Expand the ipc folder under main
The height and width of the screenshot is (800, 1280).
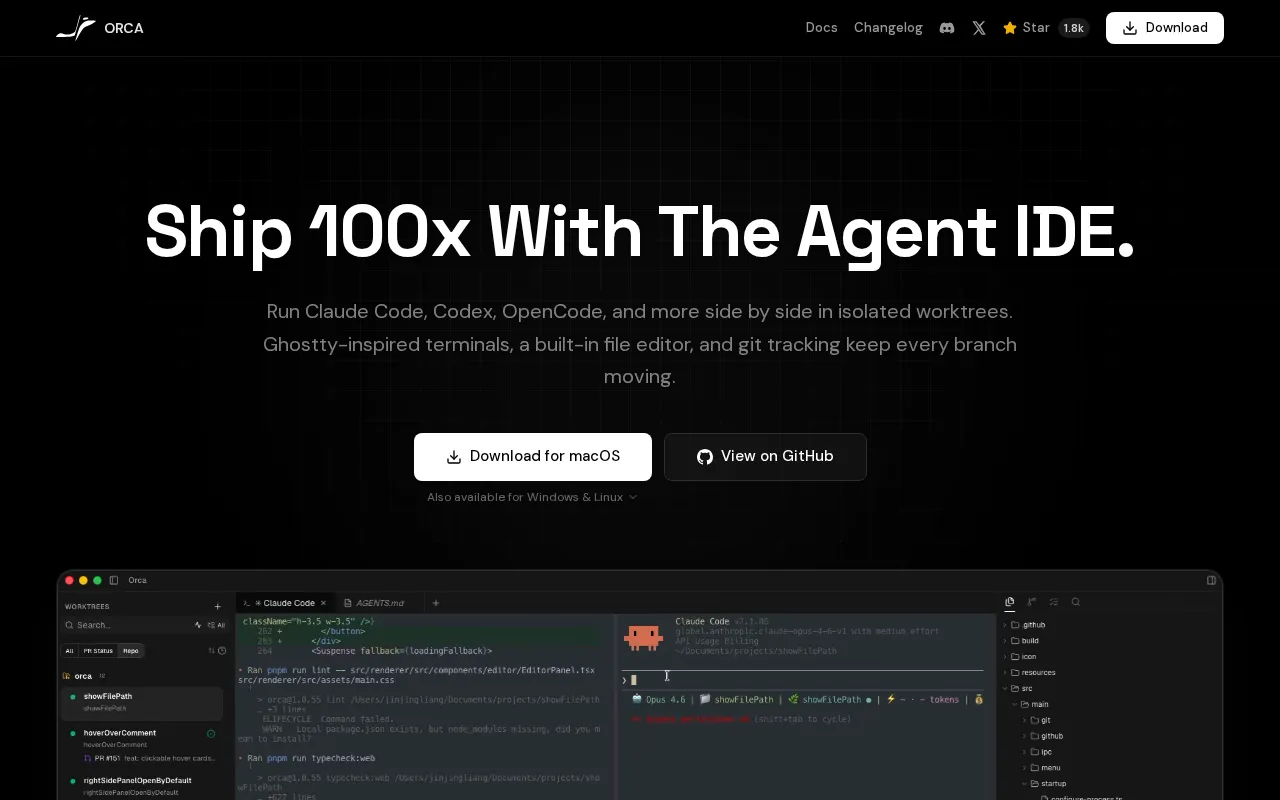point(1039,752)
